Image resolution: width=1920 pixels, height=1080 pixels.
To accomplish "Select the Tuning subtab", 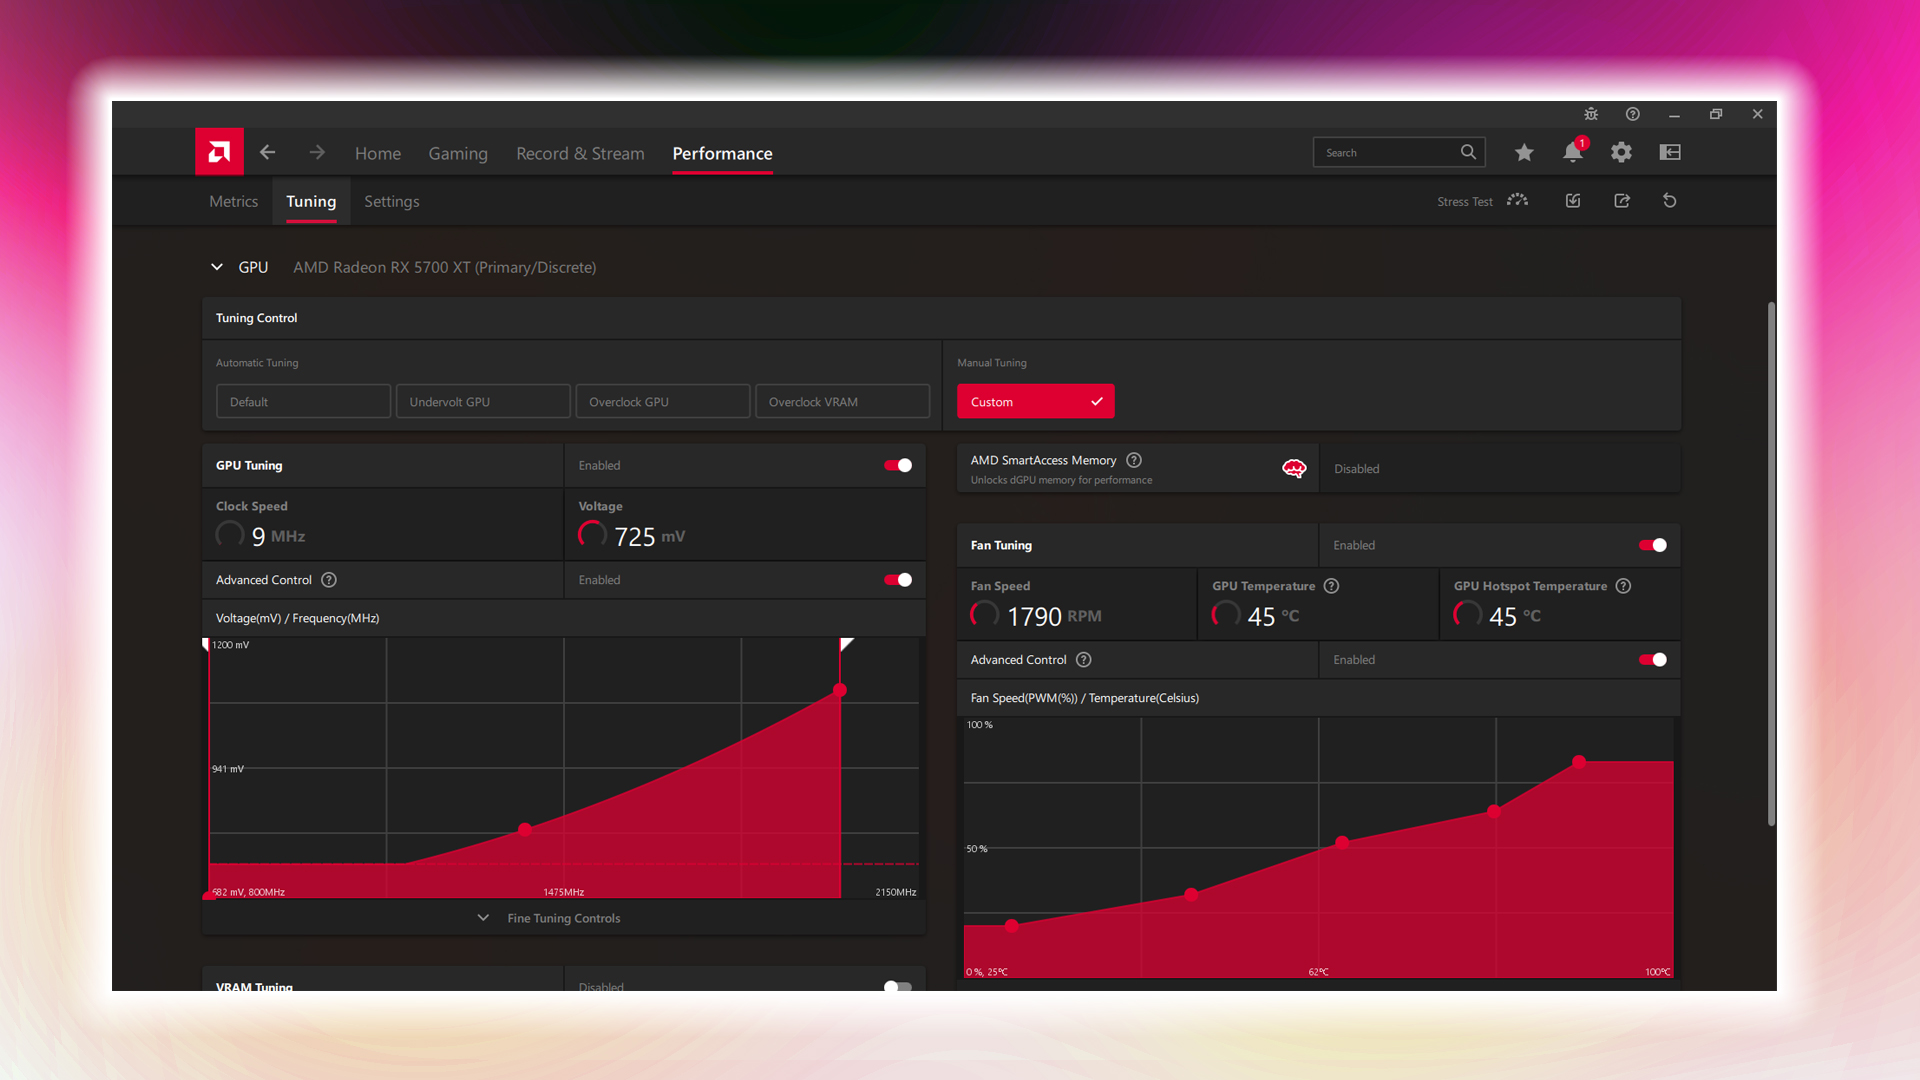I will pyautogui.click(x=311, y=201).
